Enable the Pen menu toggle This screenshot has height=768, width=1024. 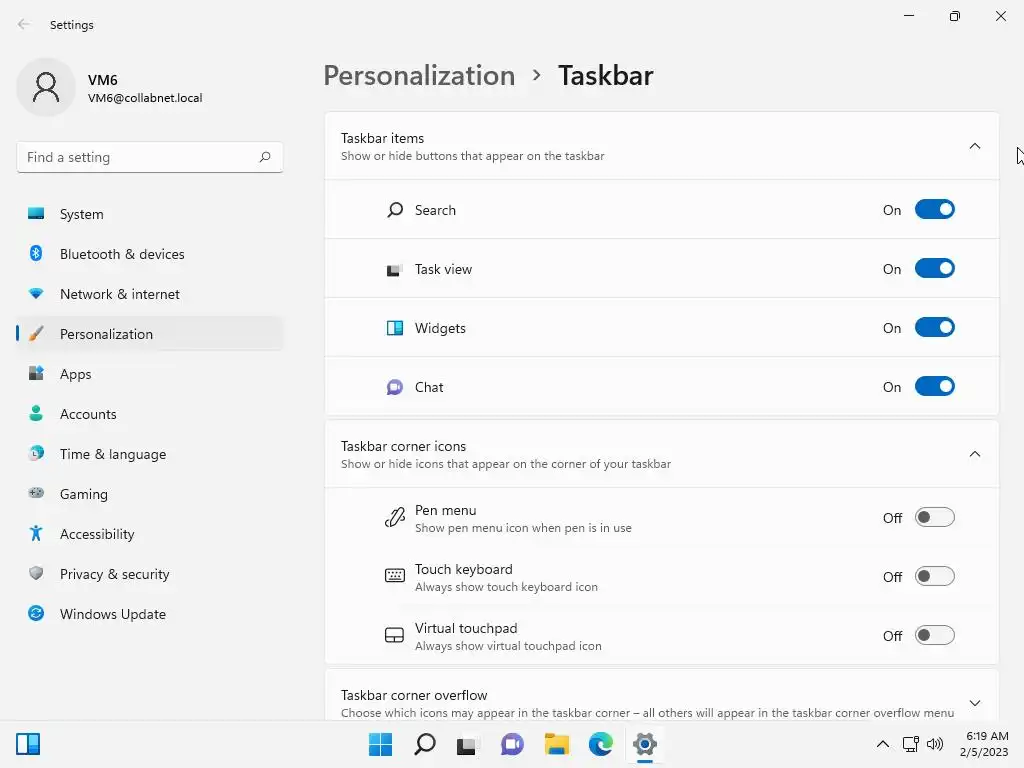click(x=935, y=517)
